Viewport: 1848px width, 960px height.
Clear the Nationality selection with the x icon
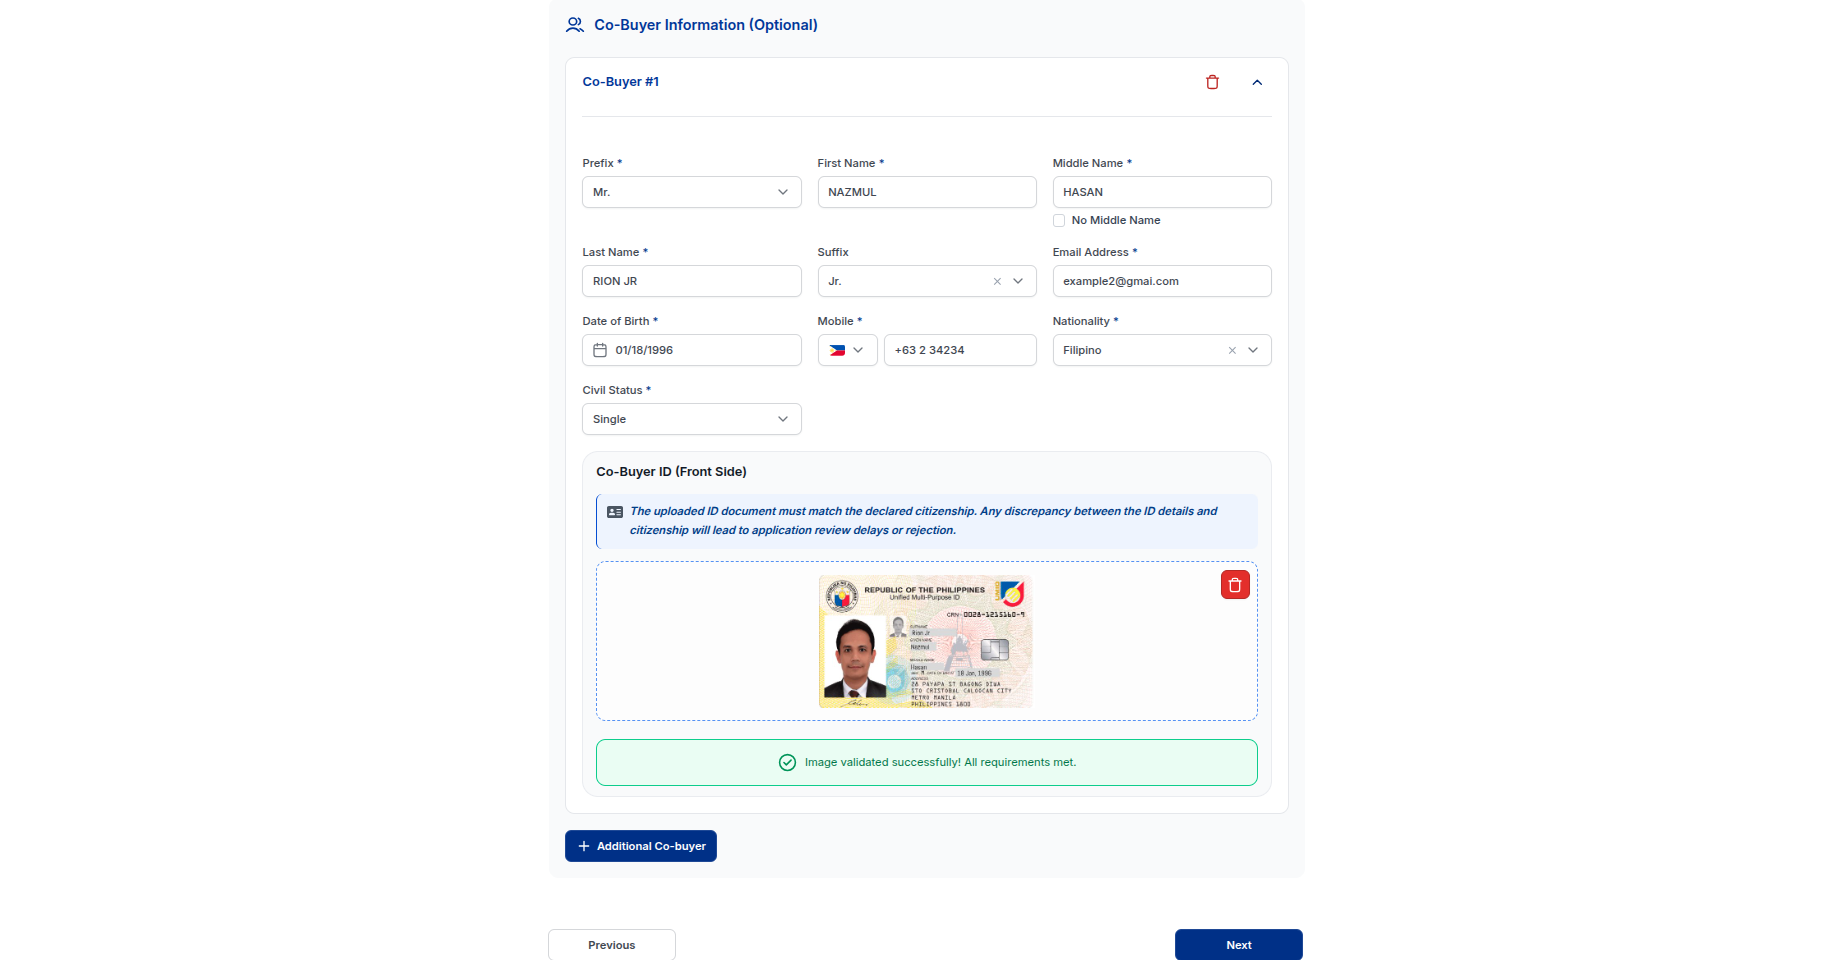(1232, 350)
